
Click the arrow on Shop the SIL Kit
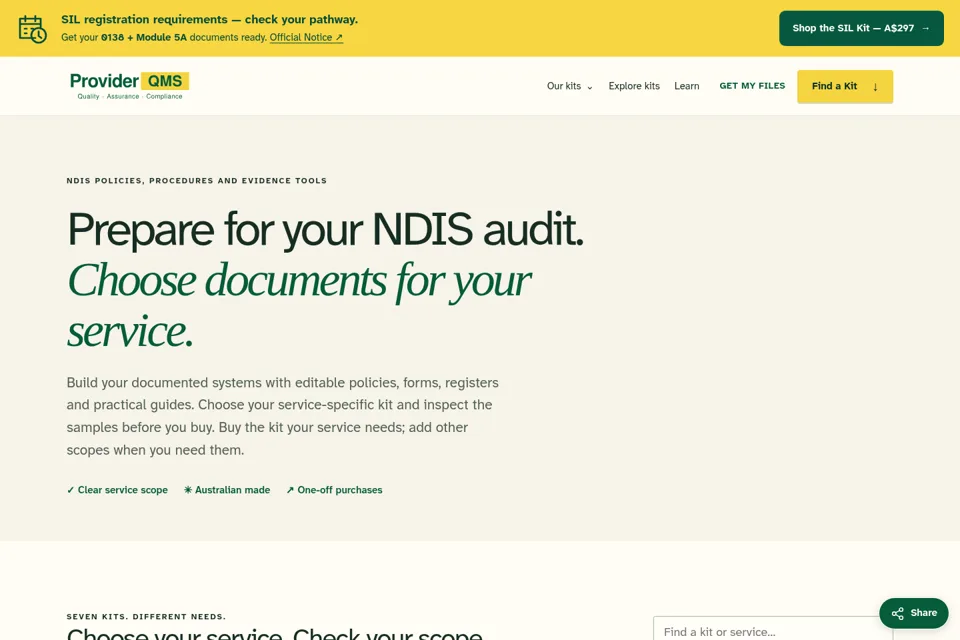(x=925, y=28)
